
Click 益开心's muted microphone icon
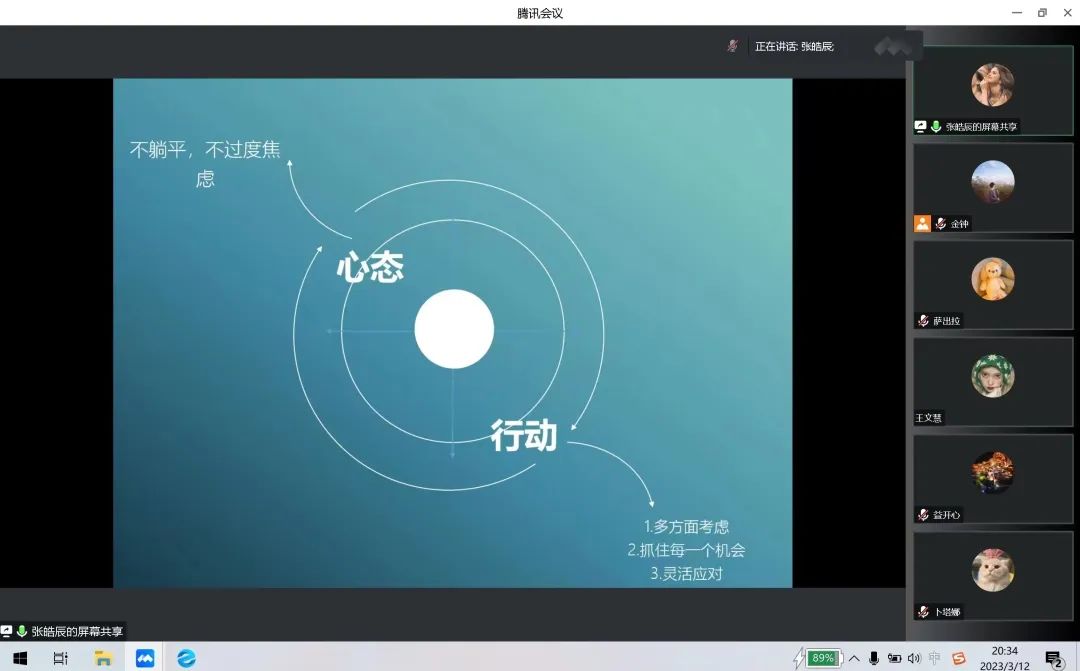[923, 515]
